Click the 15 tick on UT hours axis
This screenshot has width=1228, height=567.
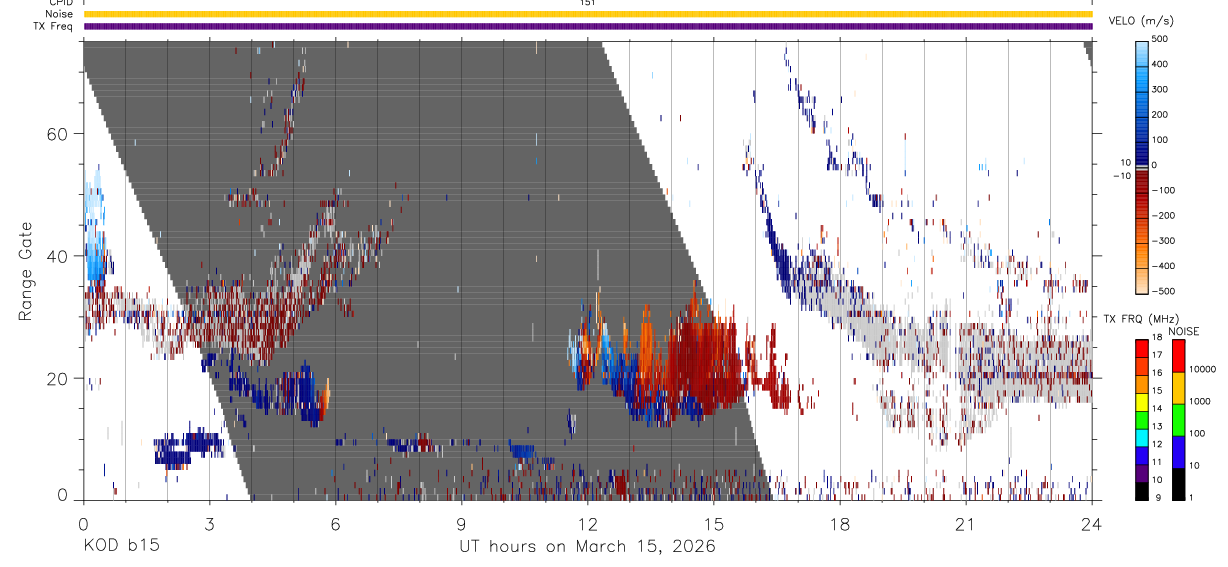(713, 523)
